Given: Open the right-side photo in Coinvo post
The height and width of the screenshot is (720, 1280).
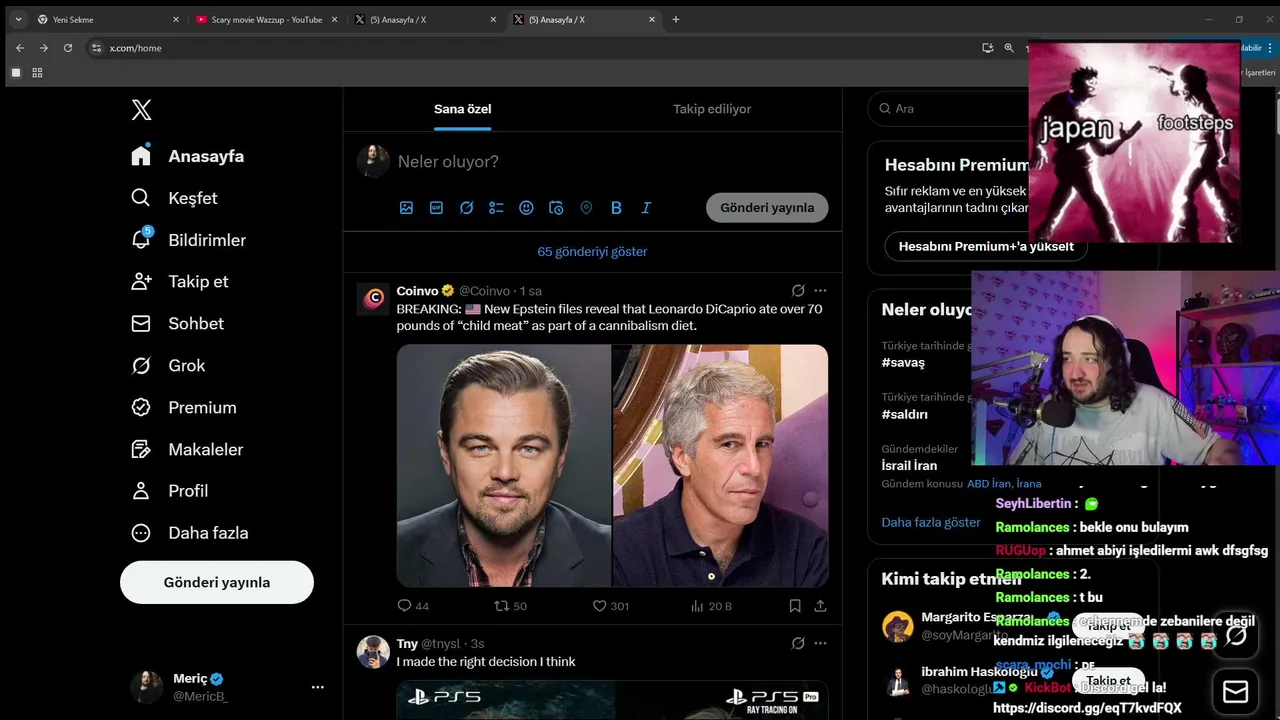Looking at the screenshot, I should click(721, 466).
